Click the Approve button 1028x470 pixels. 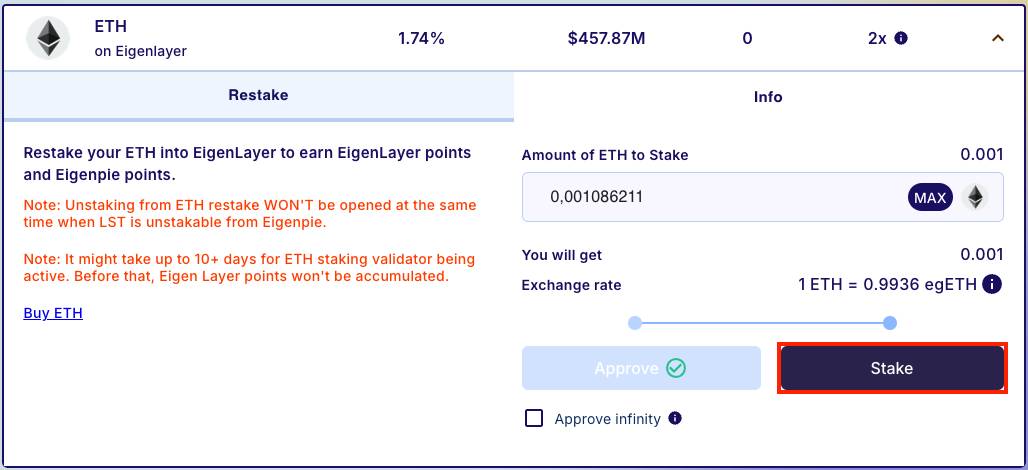click(x=641, y=368)
